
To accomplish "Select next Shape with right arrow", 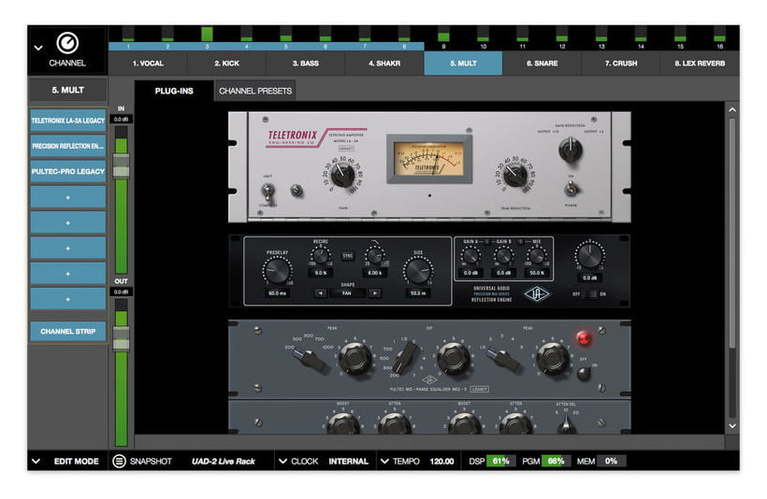I will pyautogui.click(x=374, y=293).
